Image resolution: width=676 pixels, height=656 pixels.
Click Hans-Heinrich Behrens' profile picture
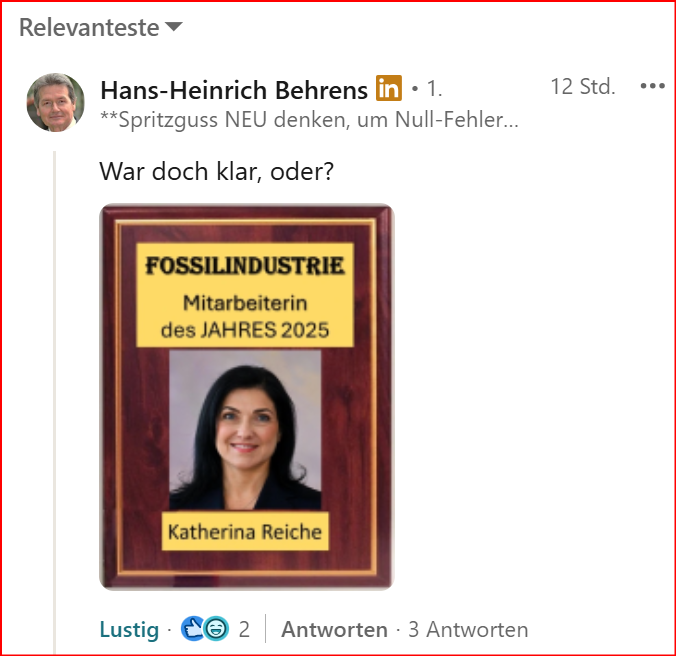click(56, 103)
